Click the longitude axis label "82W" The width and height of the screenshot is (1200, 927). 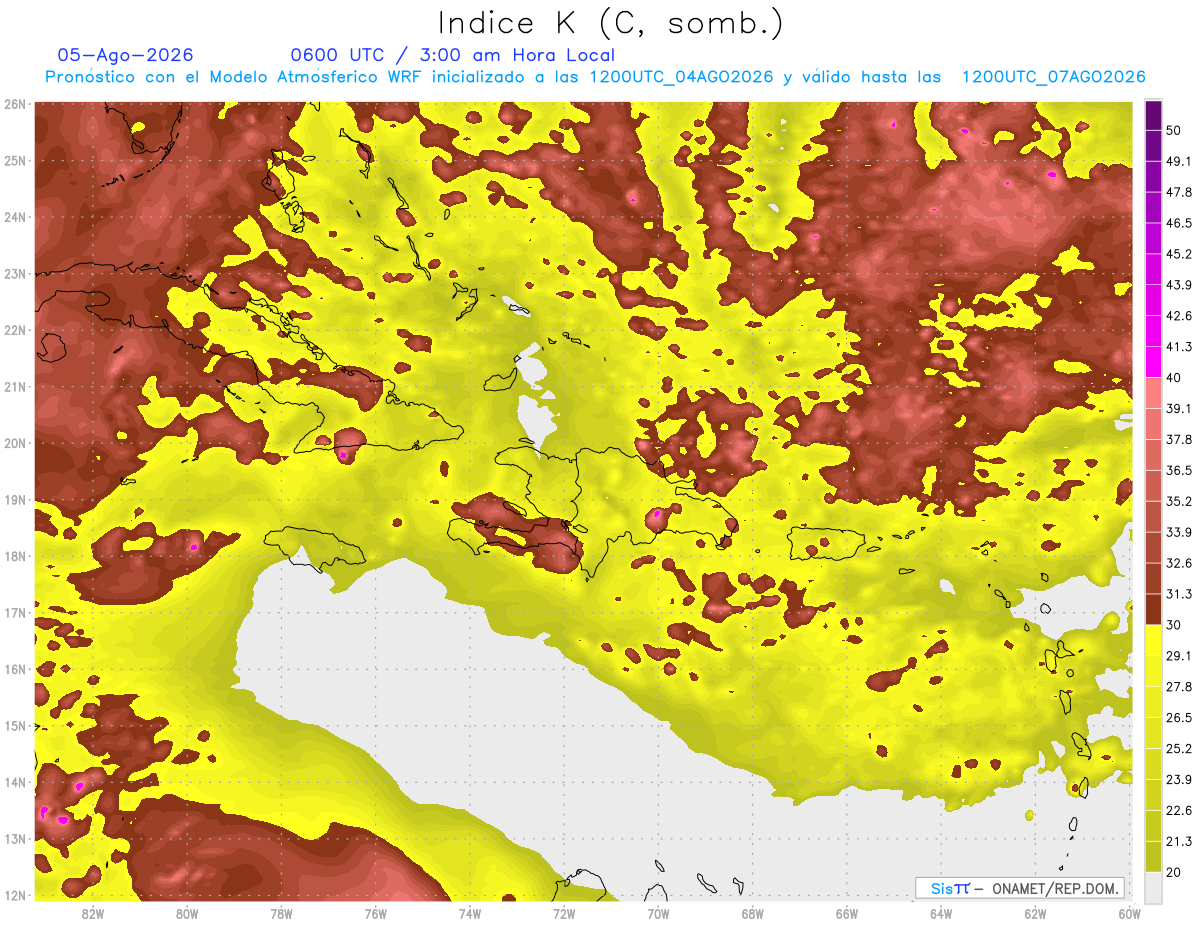coord(93,913)
